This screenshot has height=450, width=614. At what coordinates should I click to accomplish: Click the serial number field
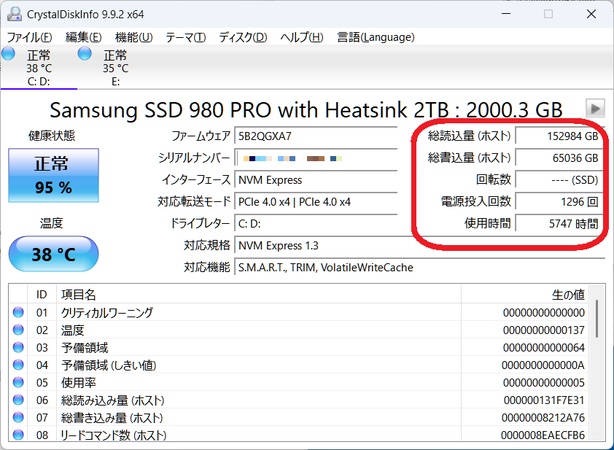316,158
